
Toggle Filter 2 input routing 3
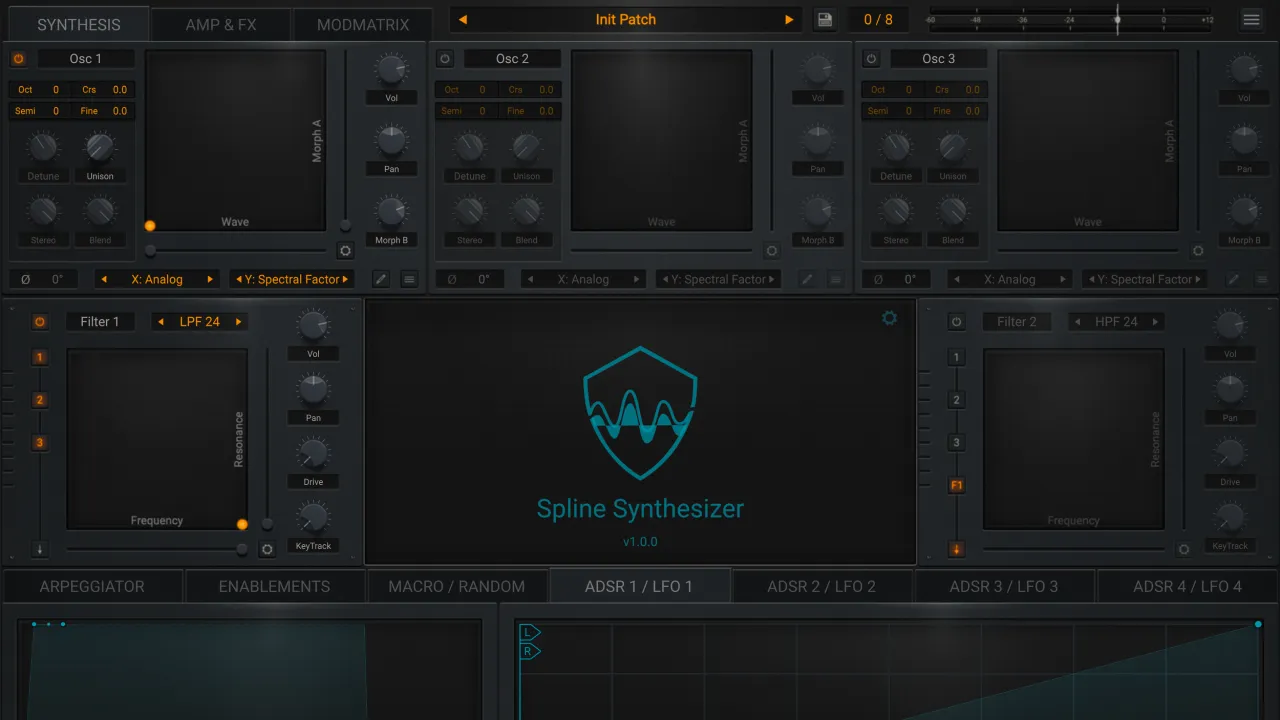(x=957, y=443)
